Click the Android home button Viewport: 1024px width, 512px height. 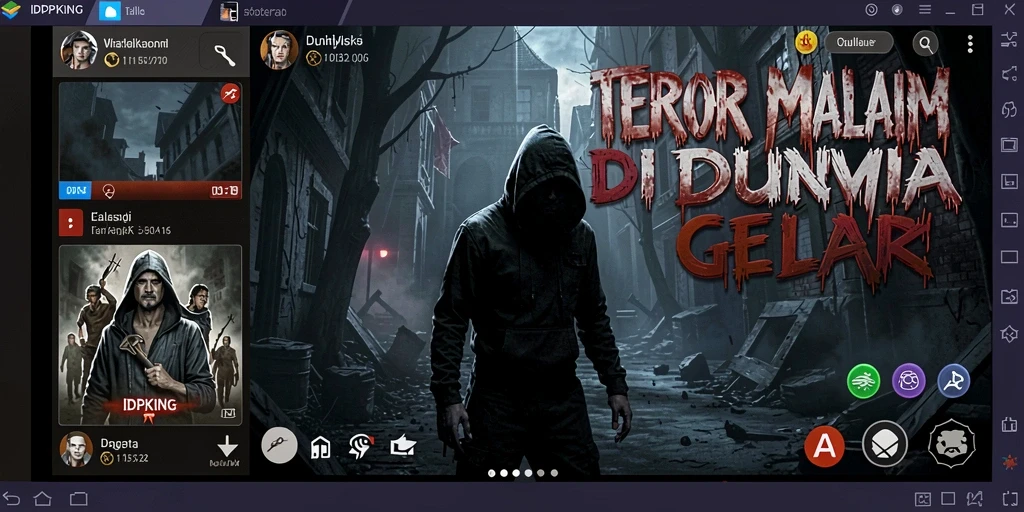coord(42,499)
